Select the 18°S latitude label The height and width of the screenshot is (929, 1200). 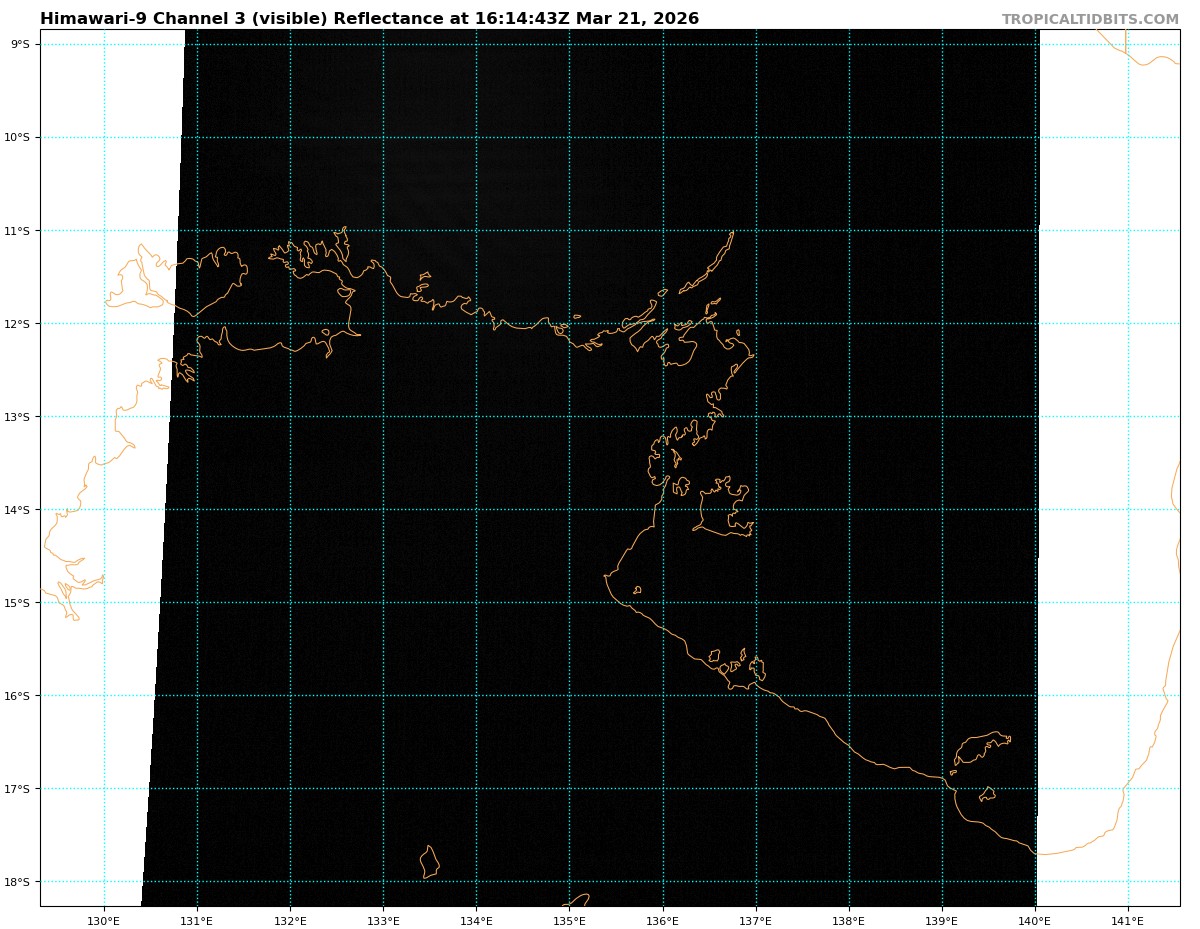point(20,882)
